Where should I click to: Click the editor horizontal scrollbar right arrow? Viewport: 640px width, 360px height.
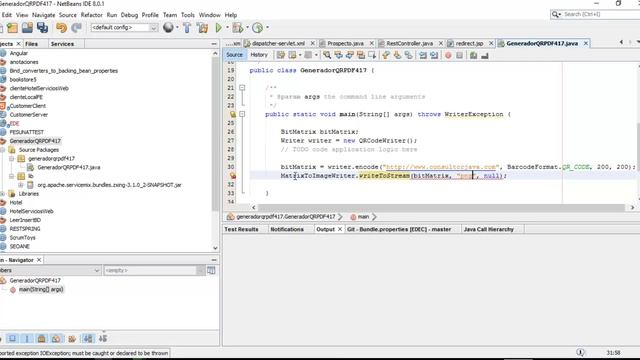pos(632,207)
